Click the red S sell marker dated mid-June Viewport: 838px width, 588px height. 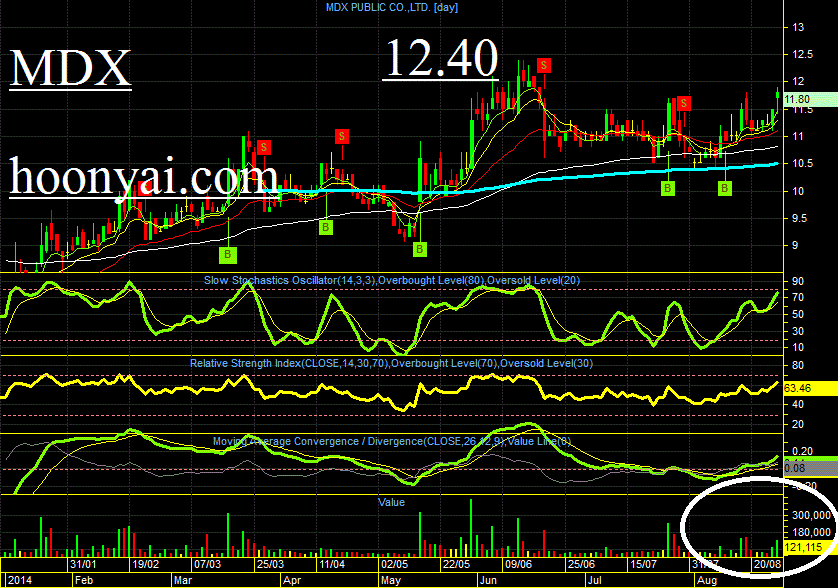point(544,65)
